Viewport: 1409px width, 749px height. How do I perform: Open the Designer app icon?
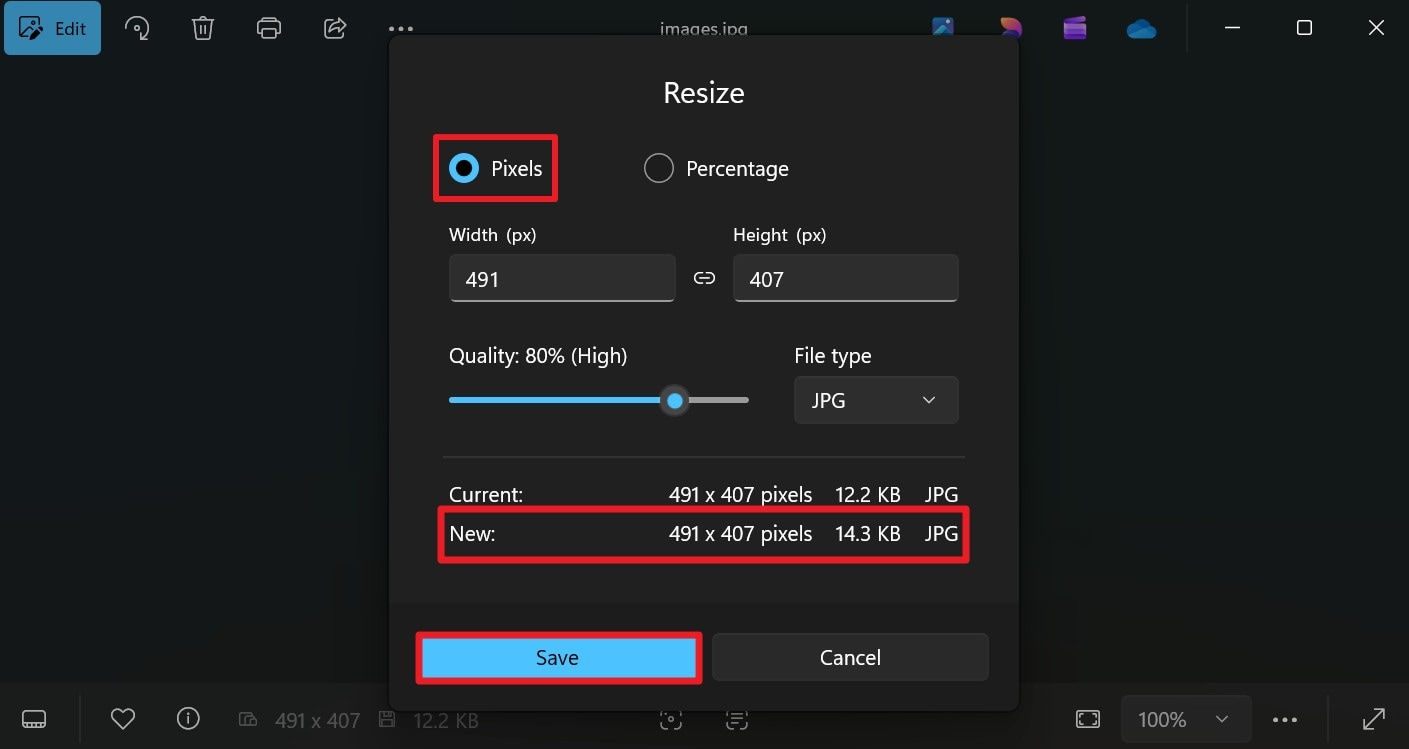(1010, 28)
